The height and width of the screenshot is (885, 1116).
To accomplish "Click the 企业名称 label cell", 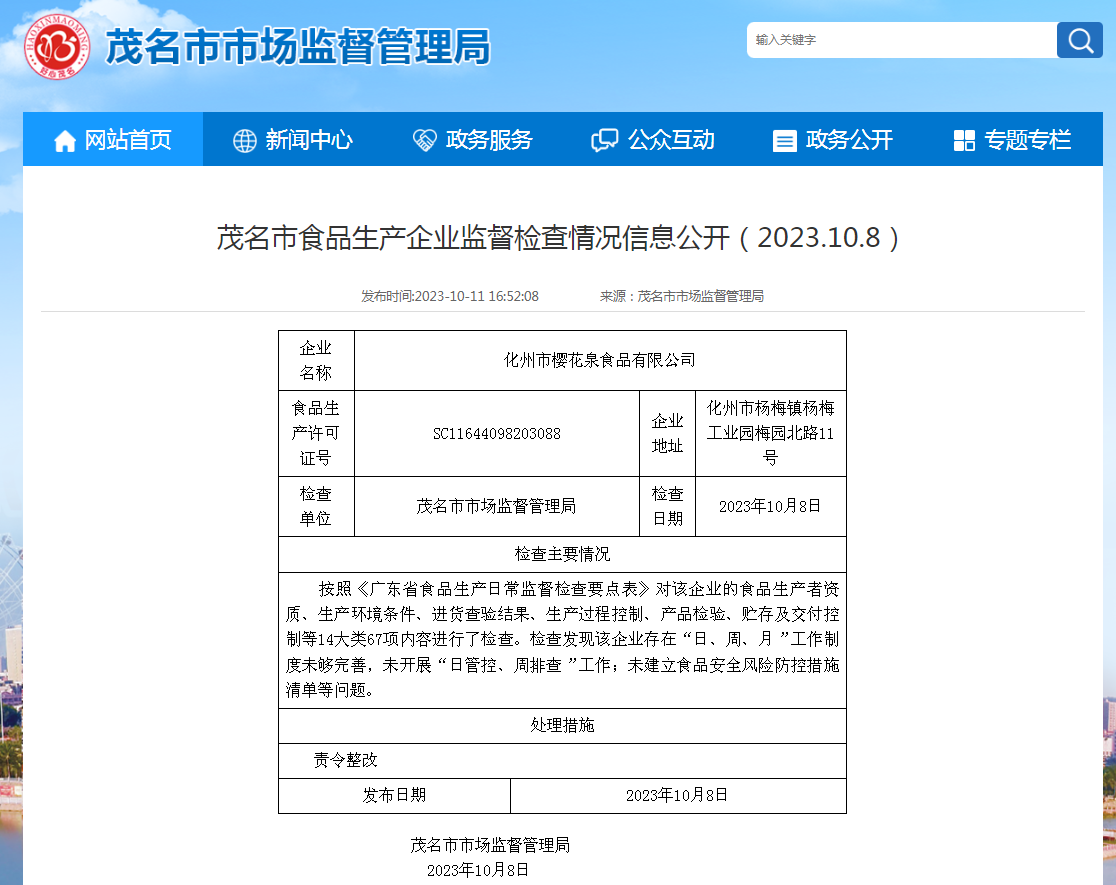I will point(316,360).
